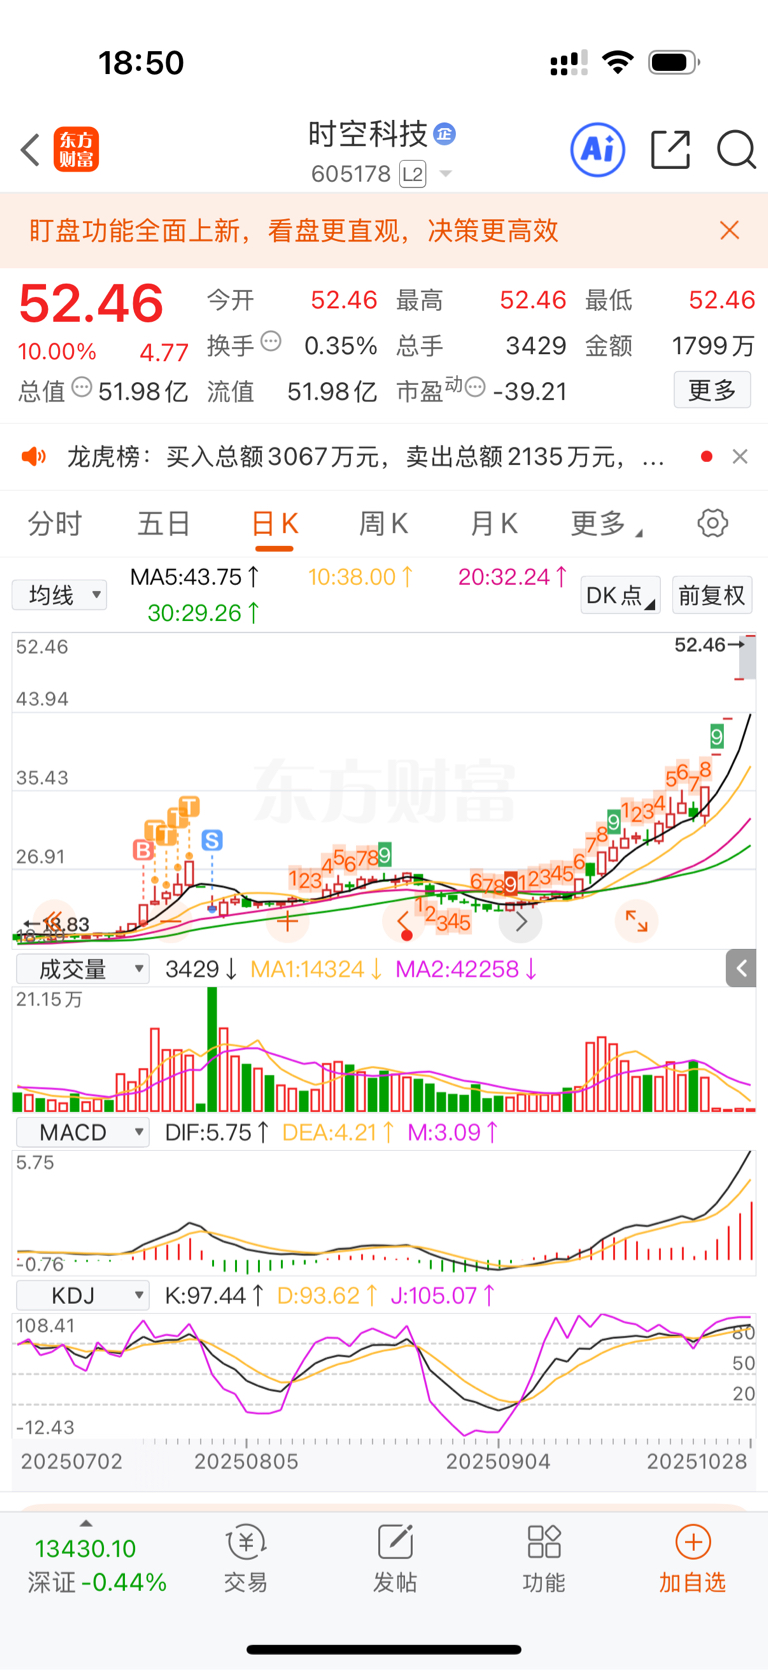Dismiss the 龙虎榜 news ticker
The image size is (768, 1670).
point(740,457)
